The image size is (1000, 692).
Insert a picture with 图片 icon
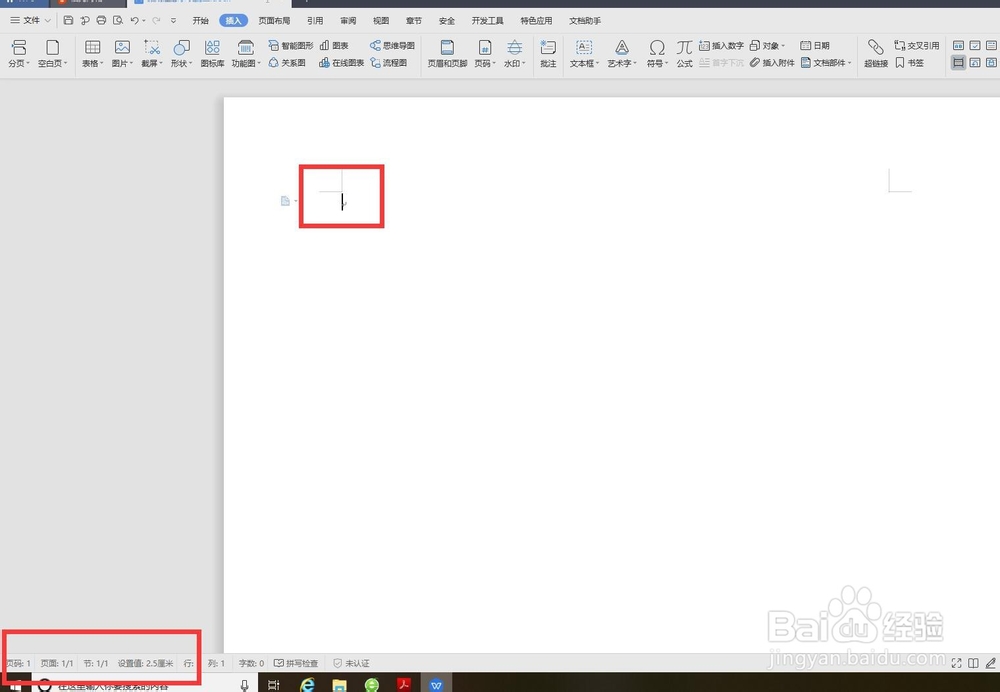click(x=122, y=53)
